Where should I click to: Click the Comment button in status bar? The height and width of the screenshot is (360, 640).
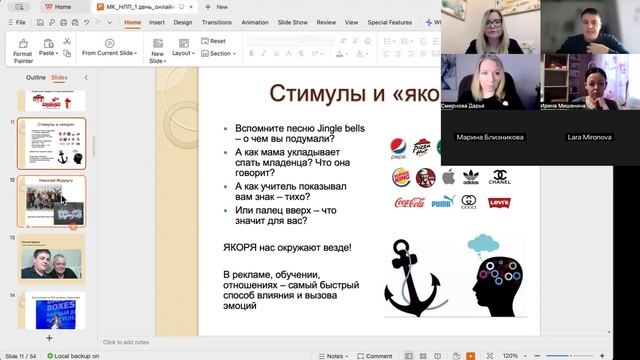375,356
